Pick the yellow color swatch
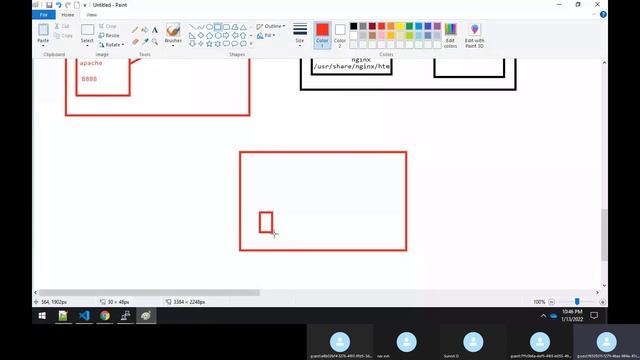 pyautogui.click(x=400, y=26)
